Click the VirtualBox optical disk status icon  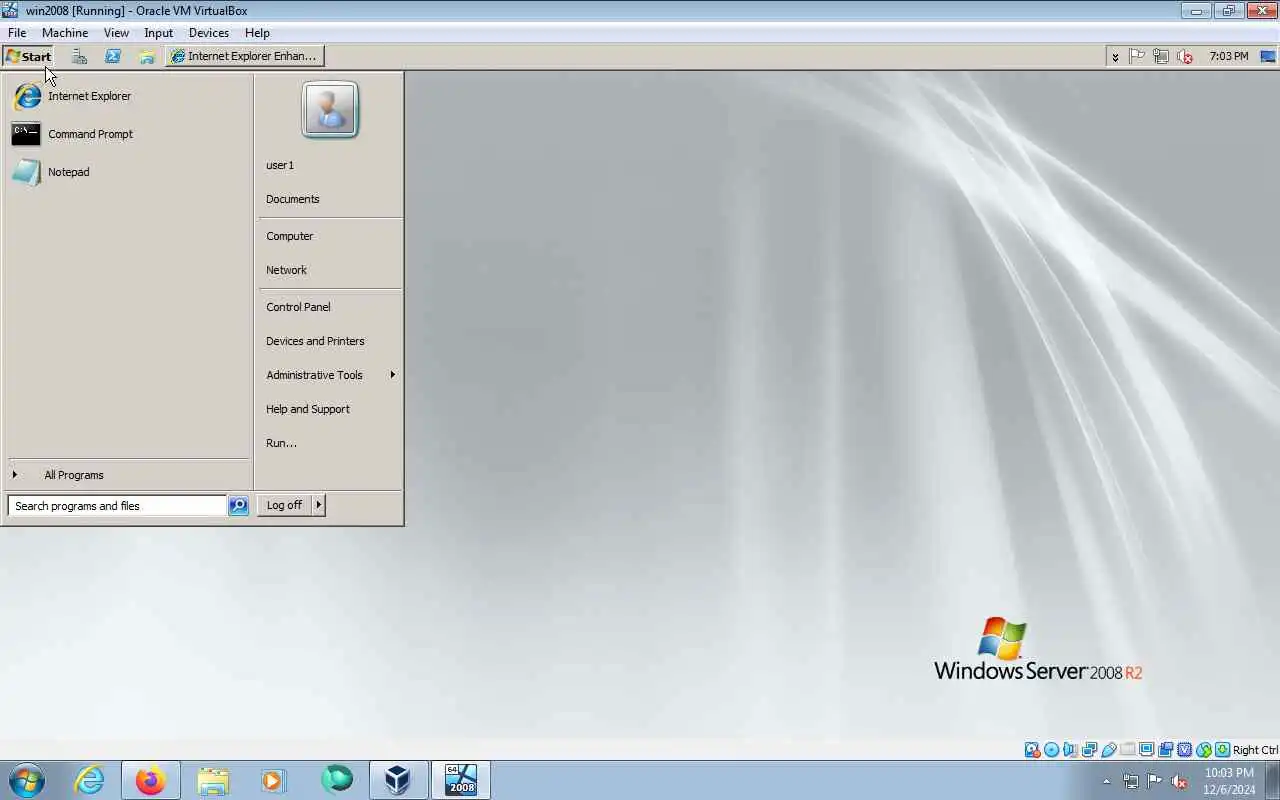pyautogui.click(x=1051, y=750)
